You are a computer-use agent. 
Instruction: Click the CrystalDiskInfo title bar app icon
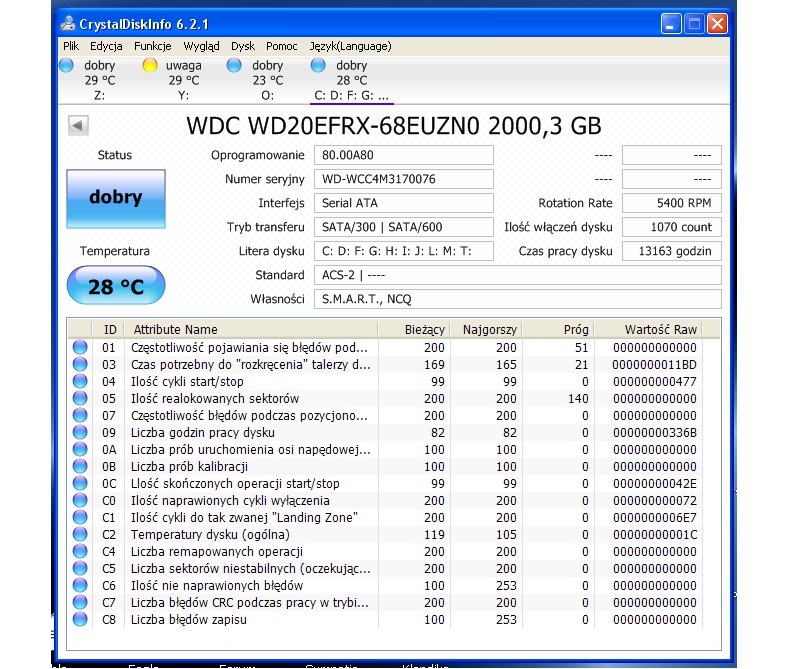pos(68,23)
